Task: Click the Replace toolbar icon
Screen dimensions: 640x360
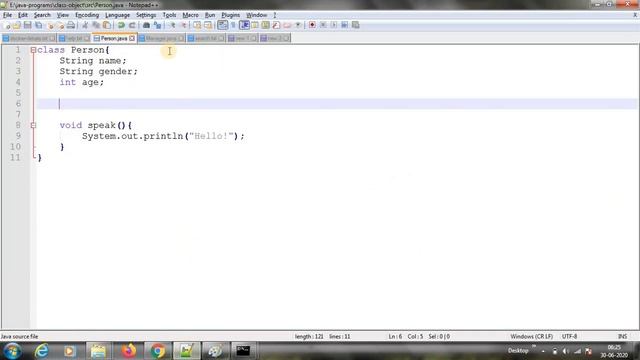Action: coord(157,25)
